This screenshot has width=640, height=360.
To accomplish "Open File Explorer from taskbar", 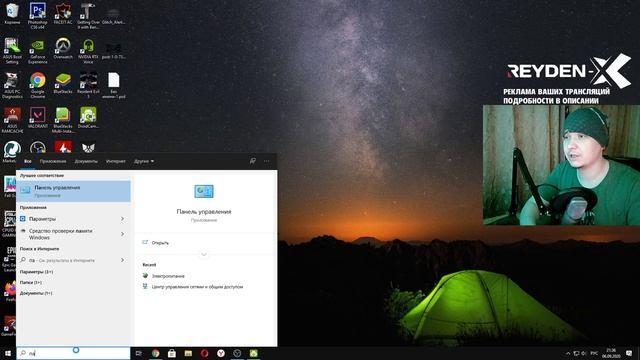I will click(188, 353).
